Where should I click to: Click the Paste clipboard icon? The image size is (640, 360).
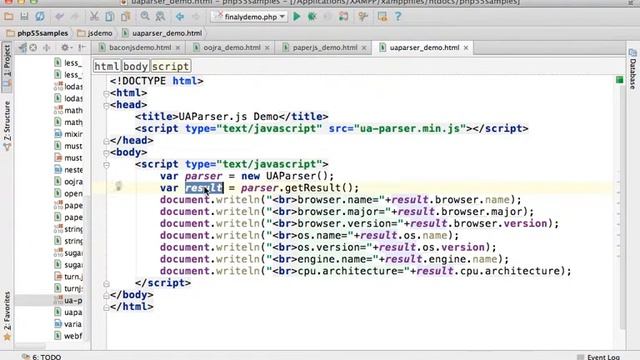tap(125, 17)
